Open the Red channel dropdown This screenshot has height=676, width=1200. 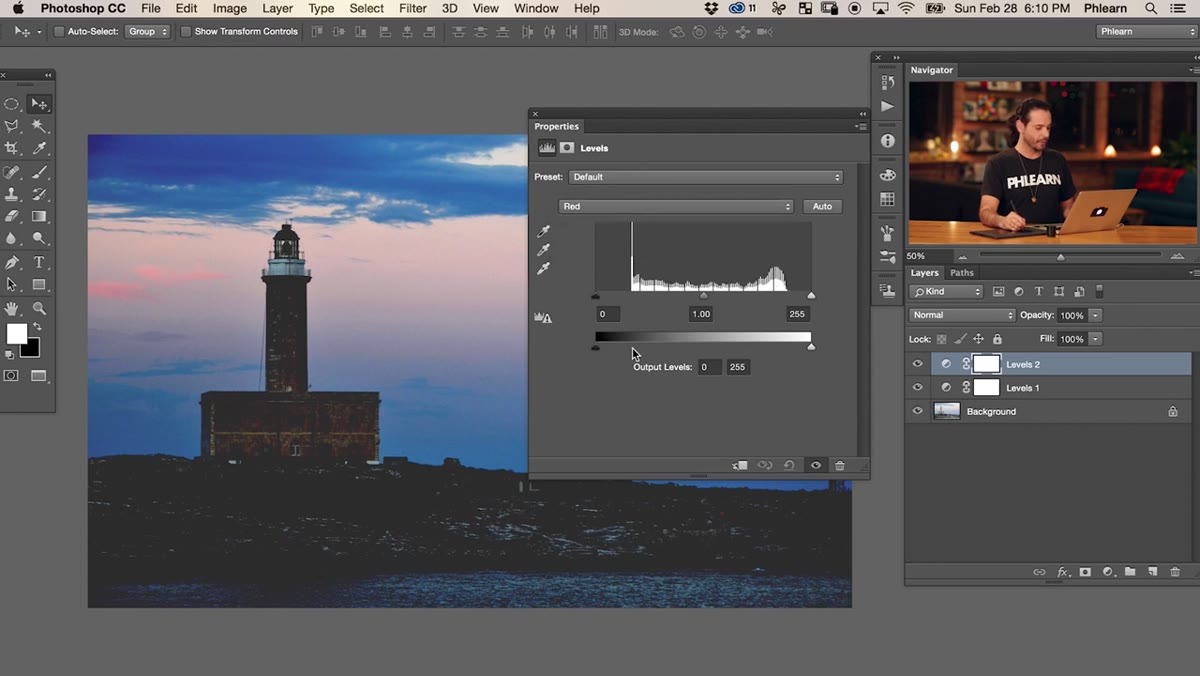[676, 206]
